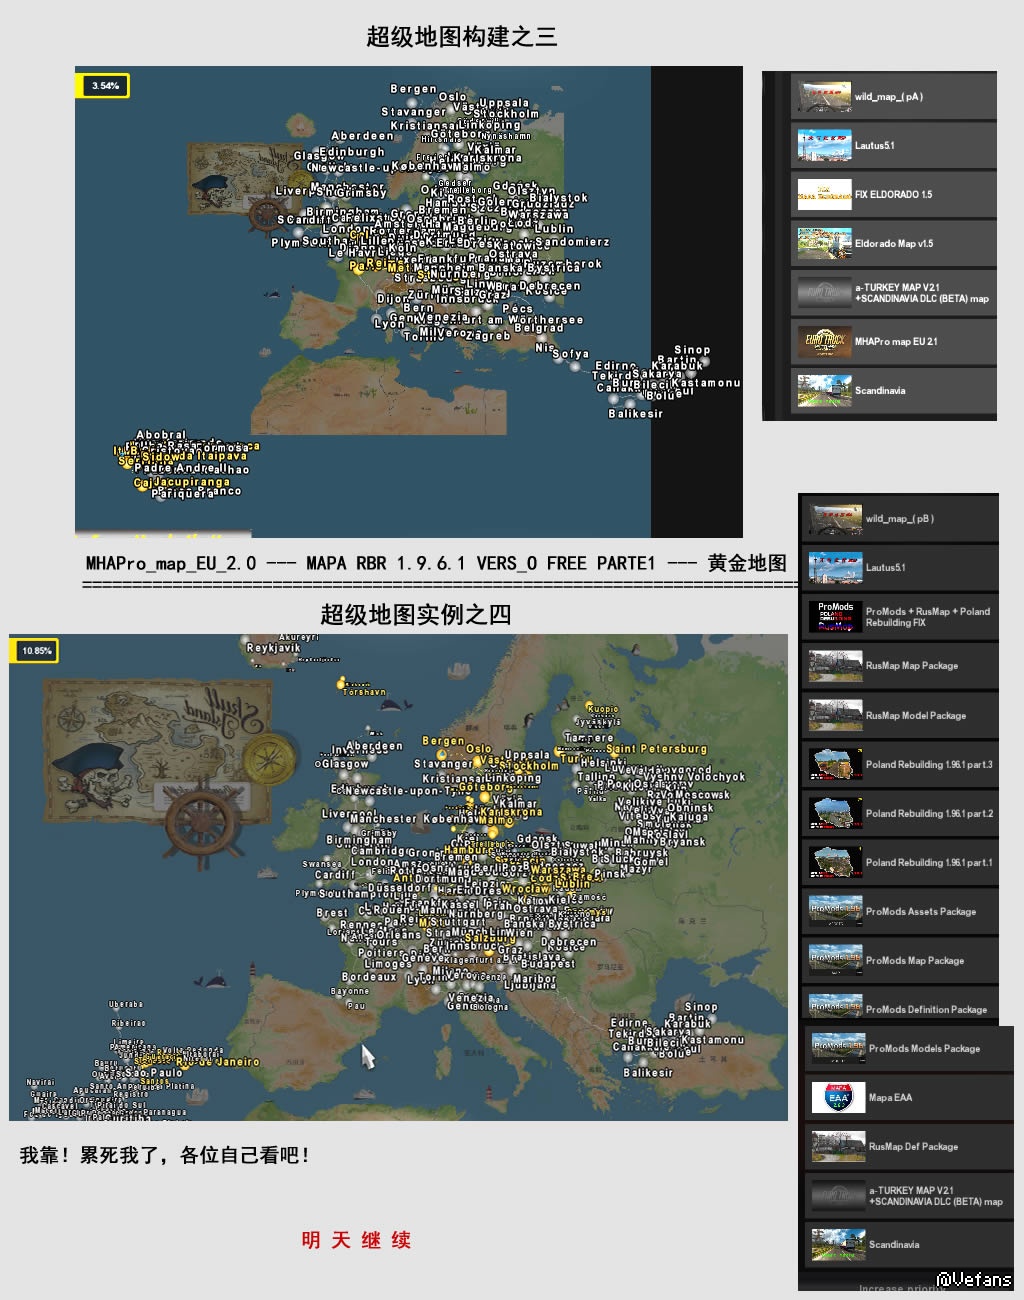
Task: Click the FIX ELDORADO 1.5 mod icon
Action: click(824, 194)
